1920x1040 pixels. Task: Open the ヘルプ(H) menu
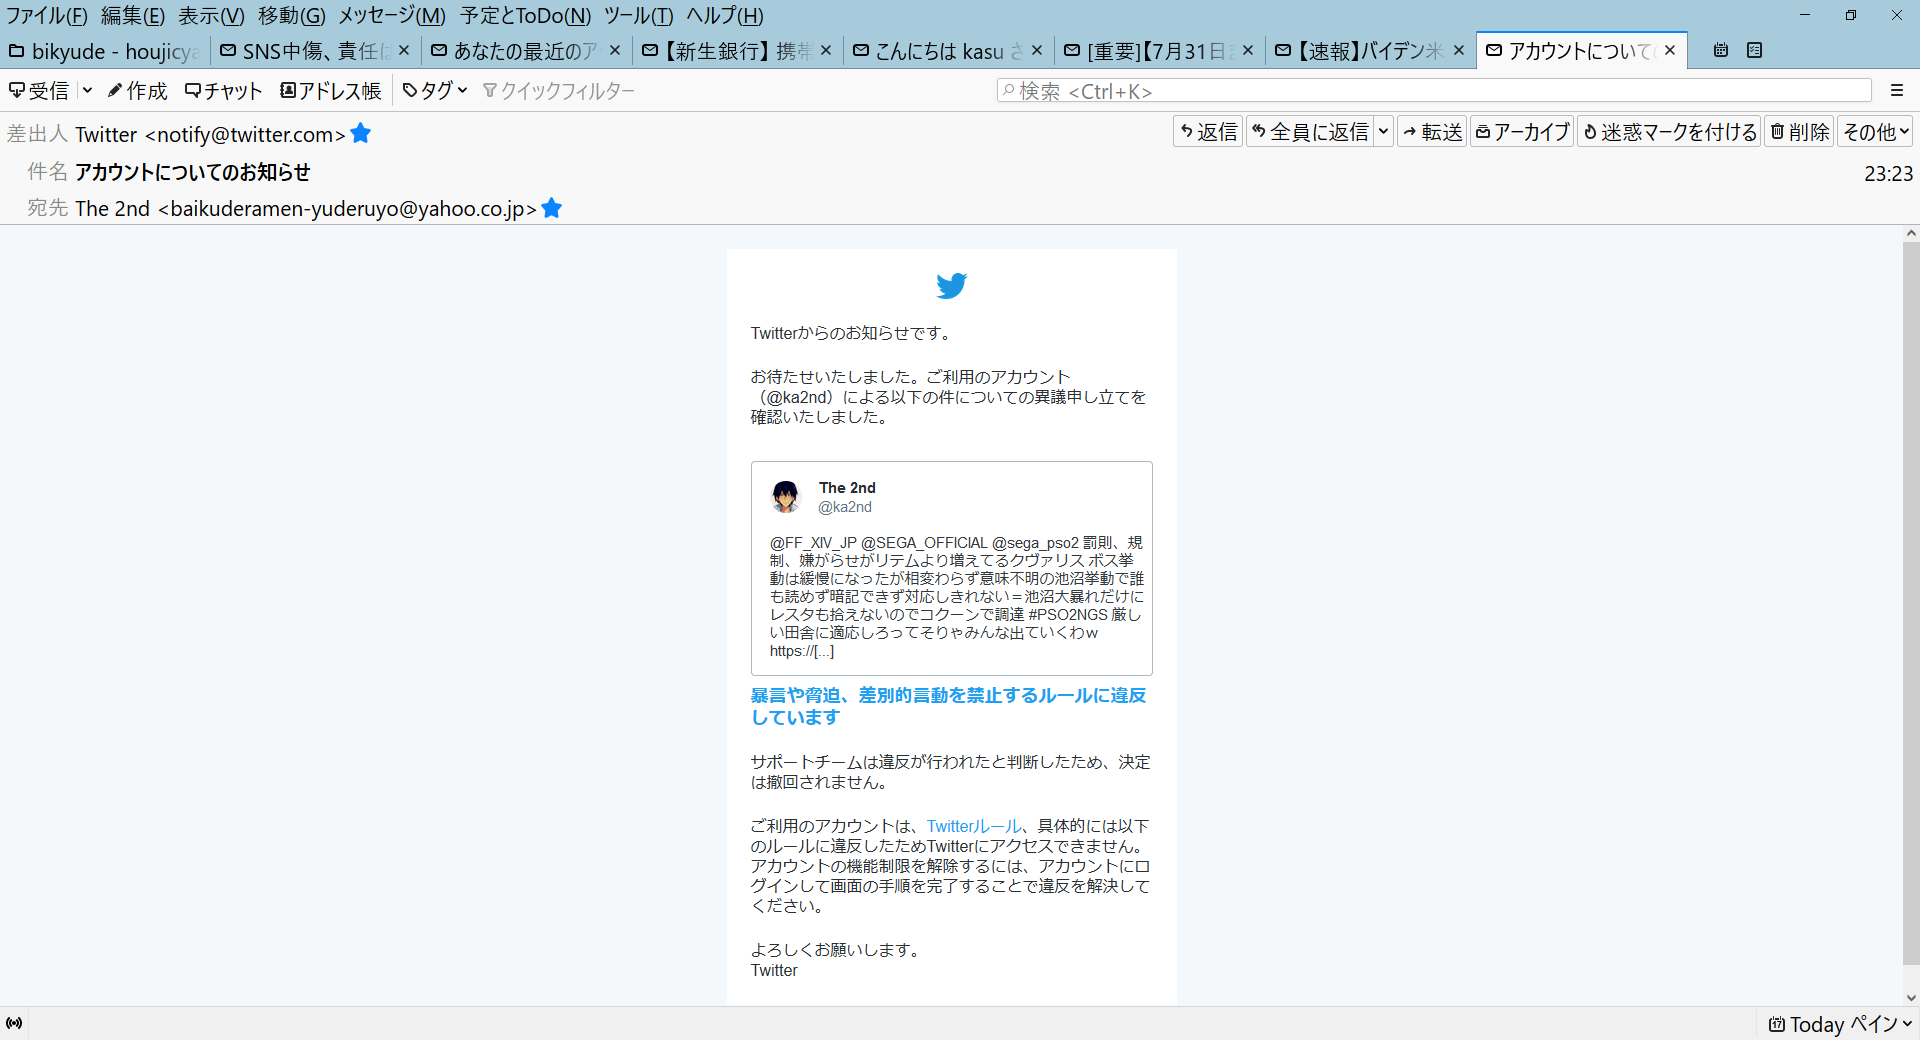[724, 16]
